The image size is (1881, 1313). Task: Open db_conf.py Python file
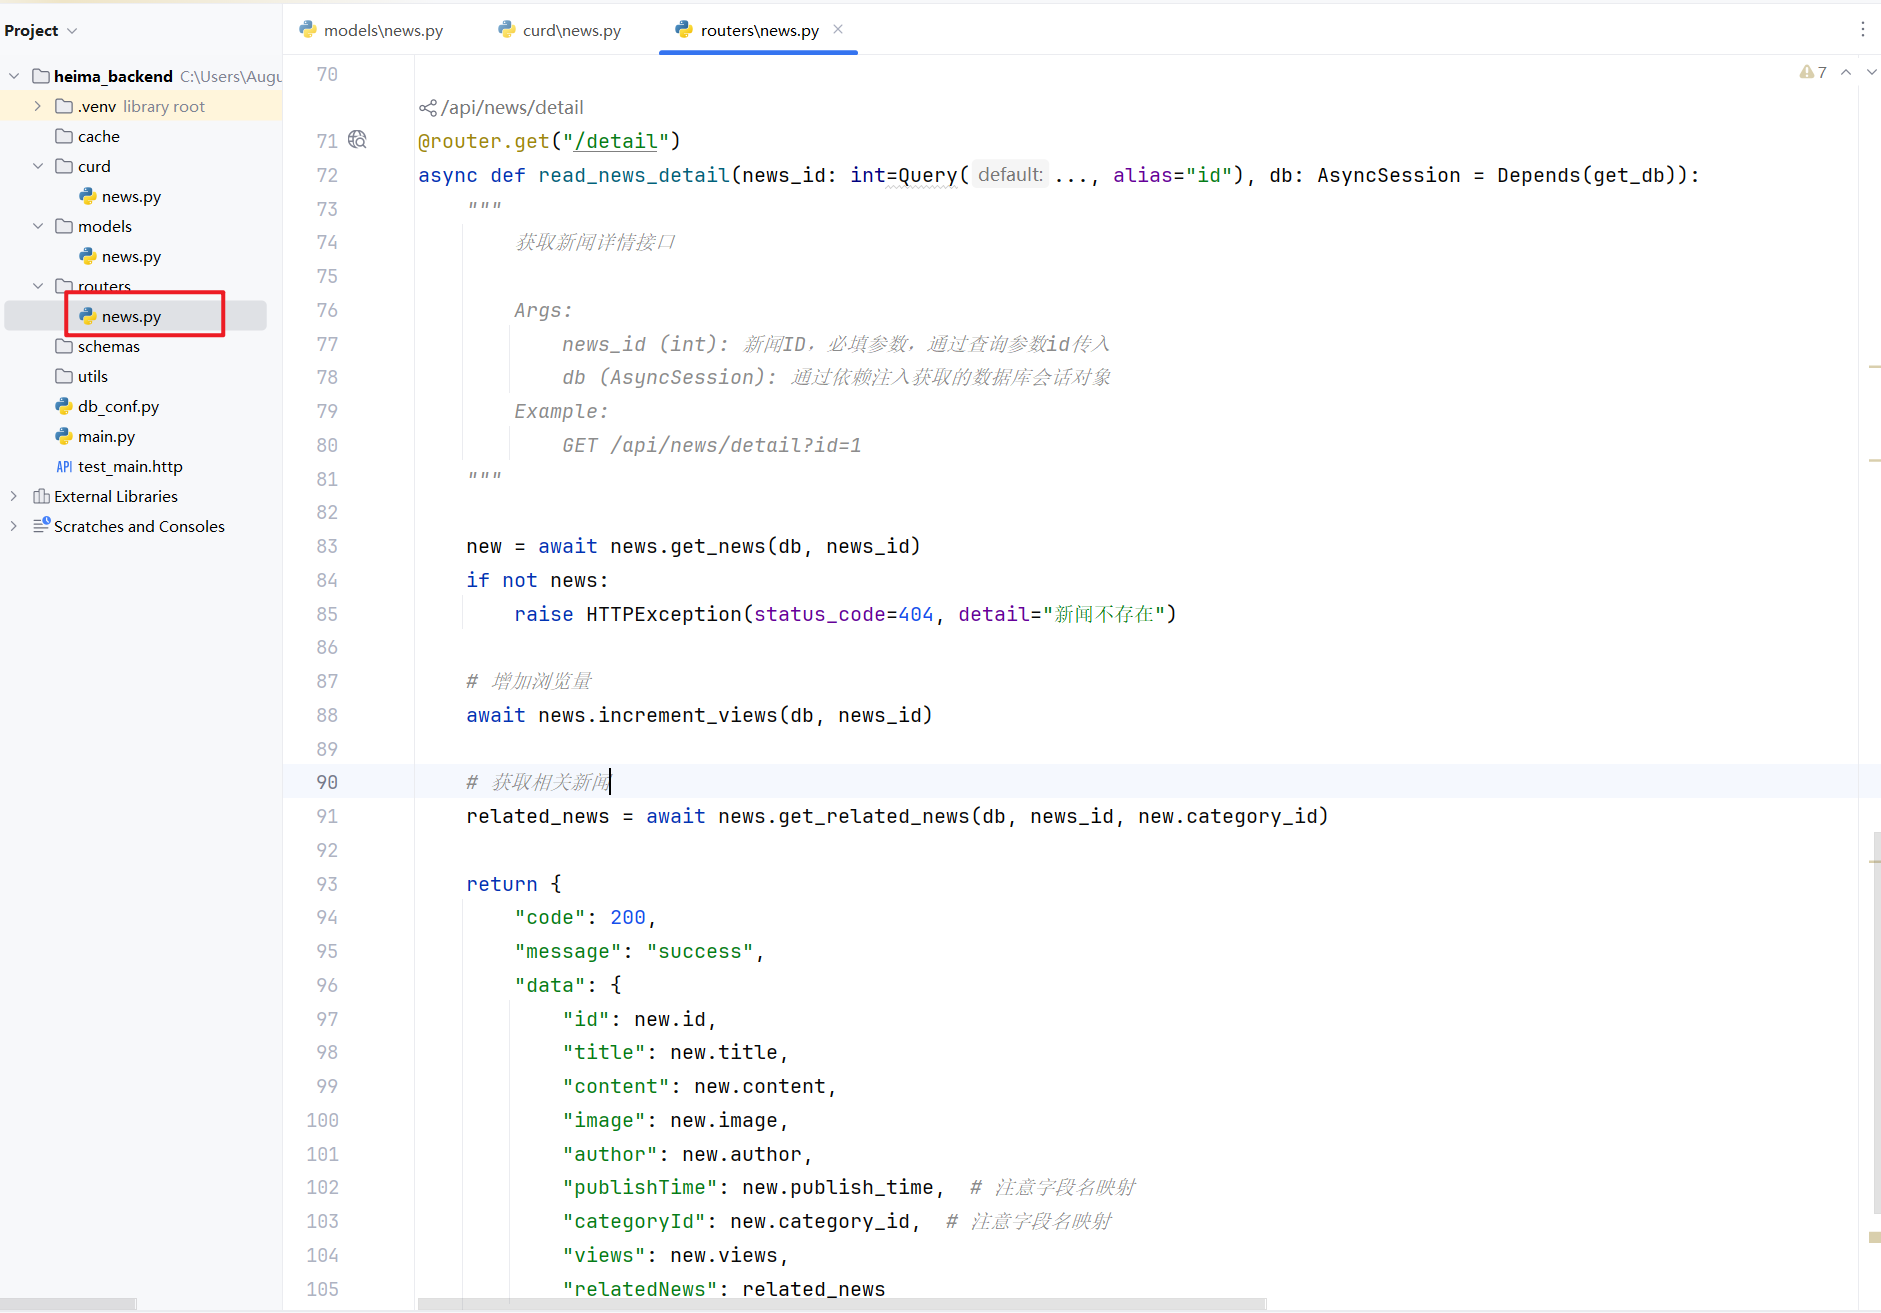pyautogui.click(x=118, y=406)
